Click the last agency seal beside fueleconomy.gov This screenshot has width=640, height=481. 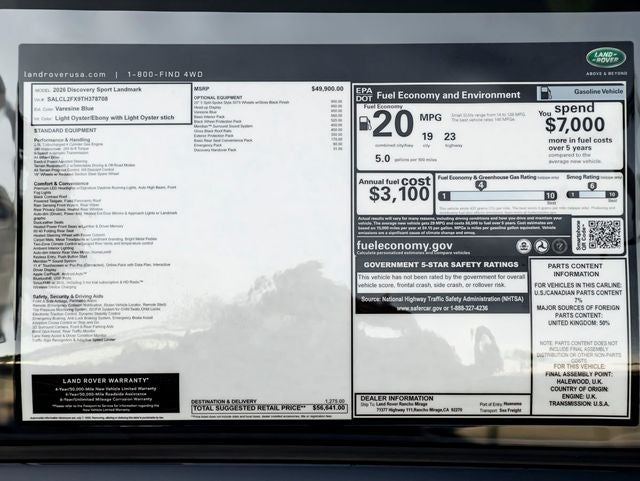[x=559, y=246]
